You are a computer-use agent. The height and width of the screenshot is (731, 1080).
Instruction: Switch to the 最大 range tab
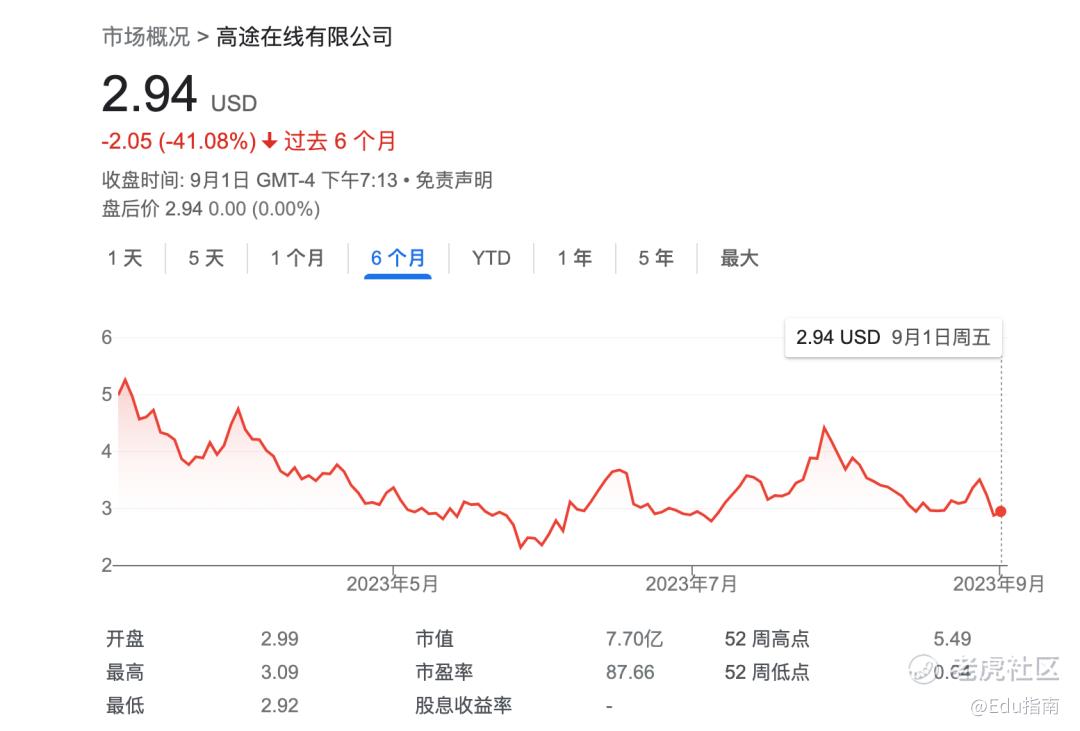pos(739,258)
